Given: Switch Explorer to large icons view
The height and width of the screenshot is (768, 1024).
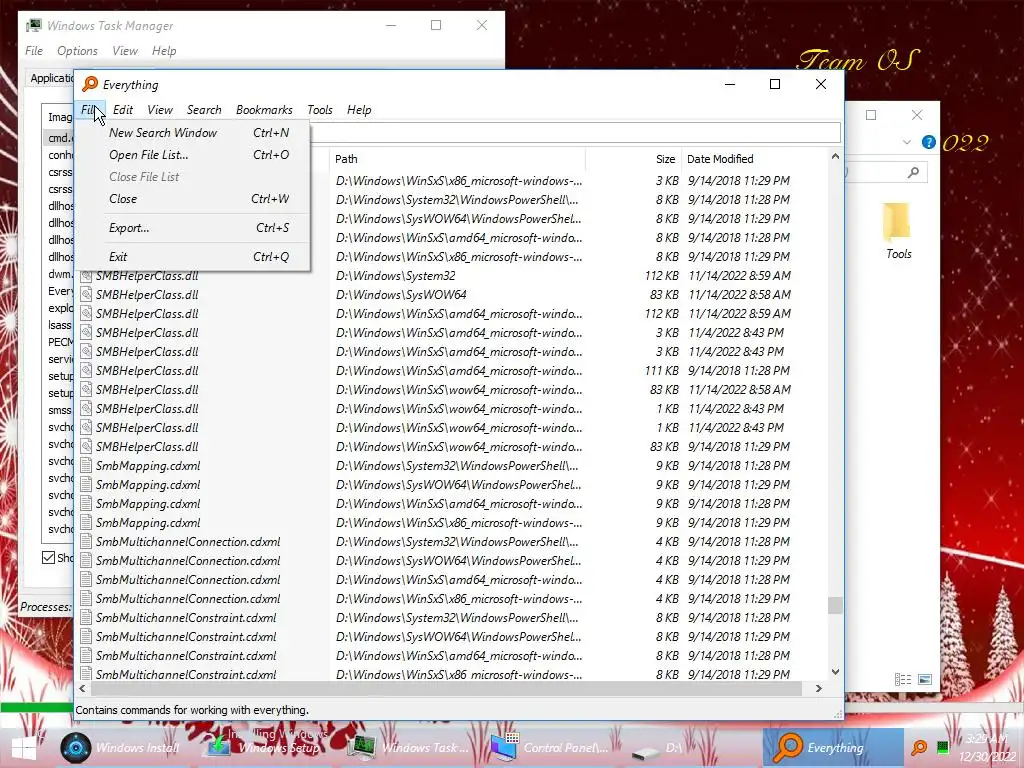Looking at the screenshot, I should pos(925,680).
